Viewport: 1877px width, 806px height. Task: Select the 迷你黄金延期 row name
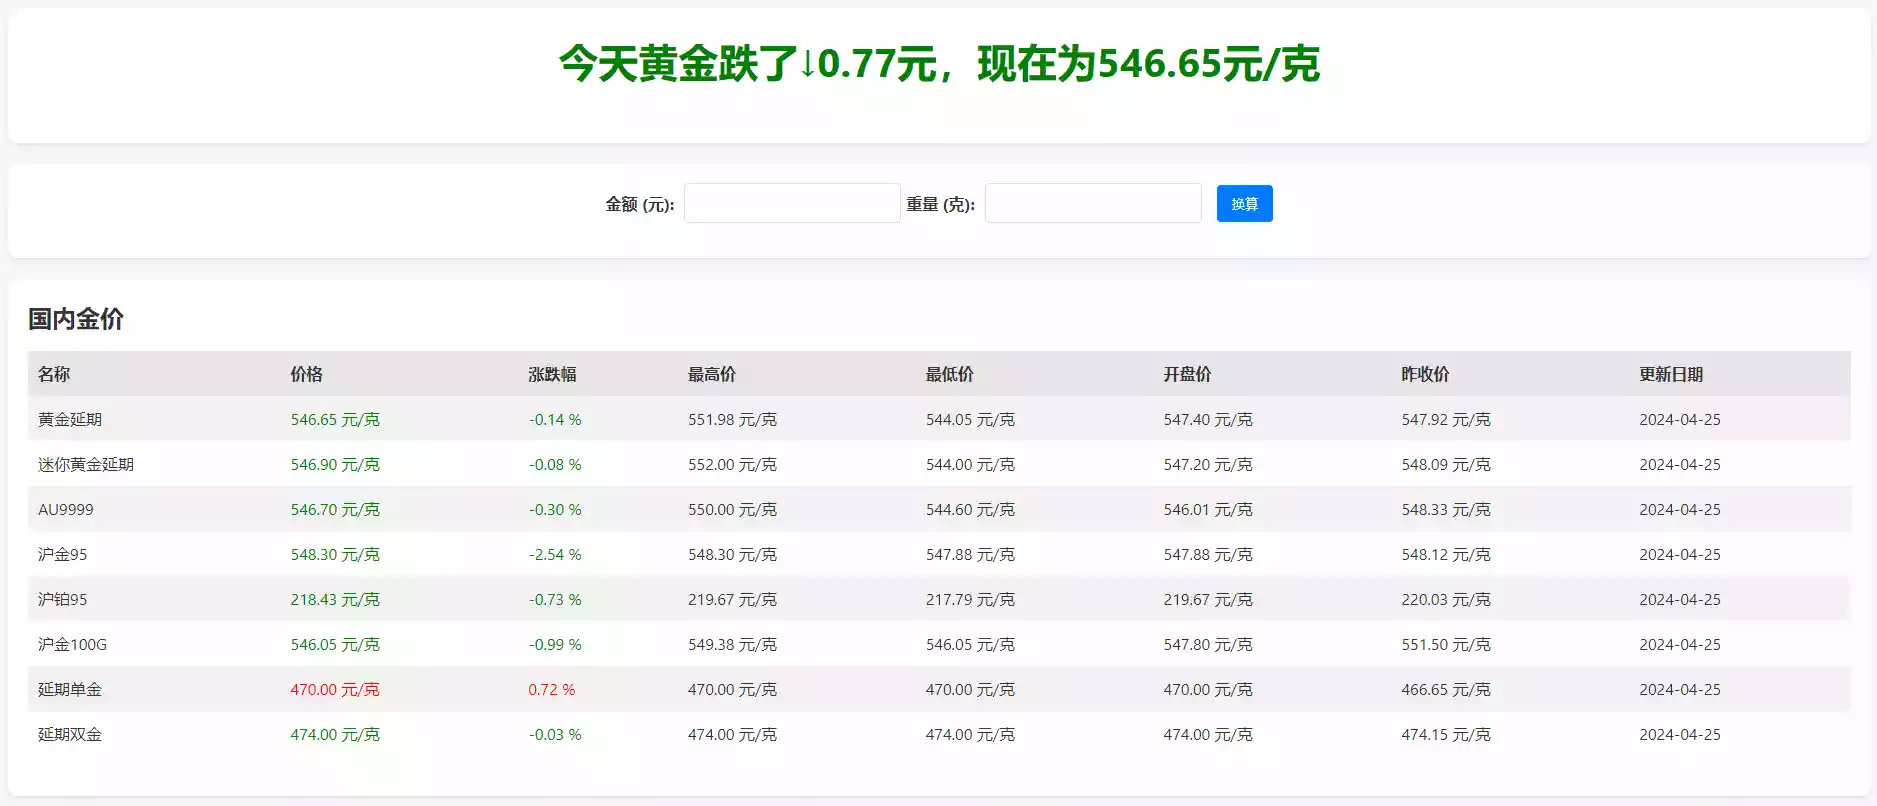coord(86,464)
